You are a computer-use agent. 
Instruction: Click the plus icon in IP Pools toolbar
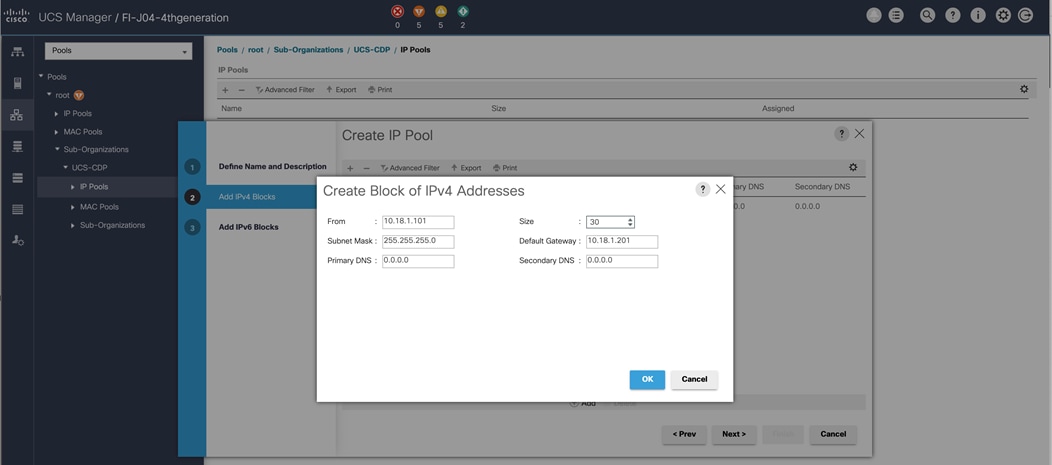point(225,90)
